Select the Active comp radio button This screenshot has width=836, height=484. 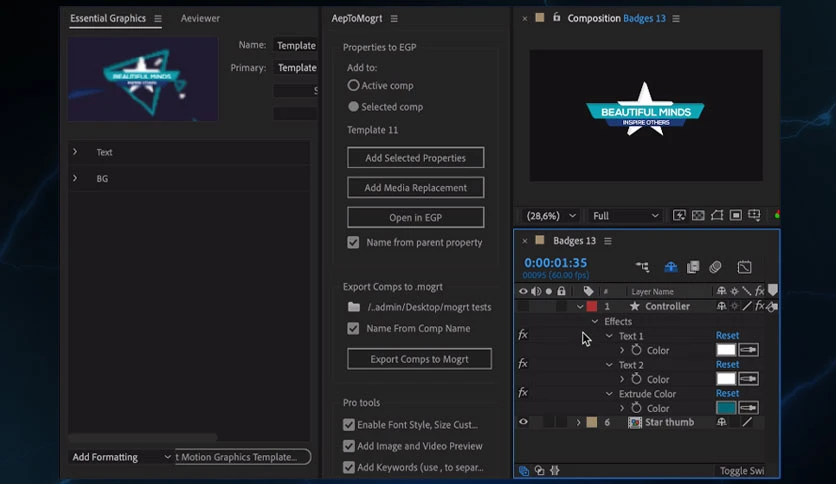tap(353, 85)
